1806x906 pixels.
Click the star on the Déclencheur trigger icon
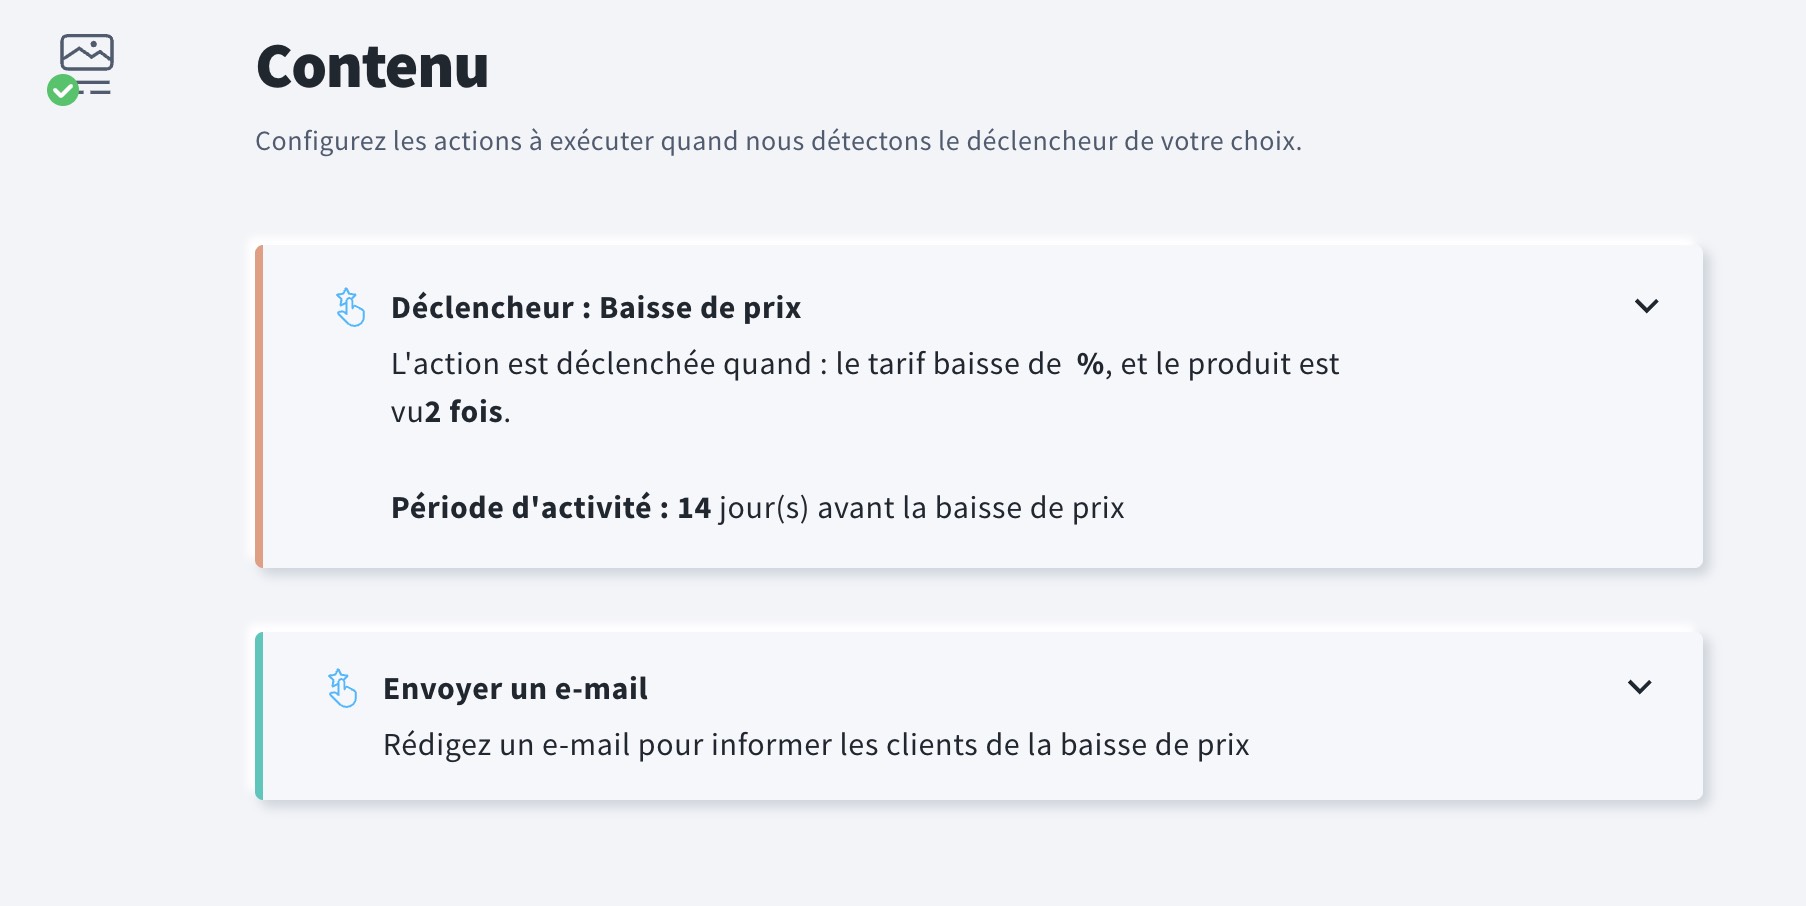click(345, 298)
